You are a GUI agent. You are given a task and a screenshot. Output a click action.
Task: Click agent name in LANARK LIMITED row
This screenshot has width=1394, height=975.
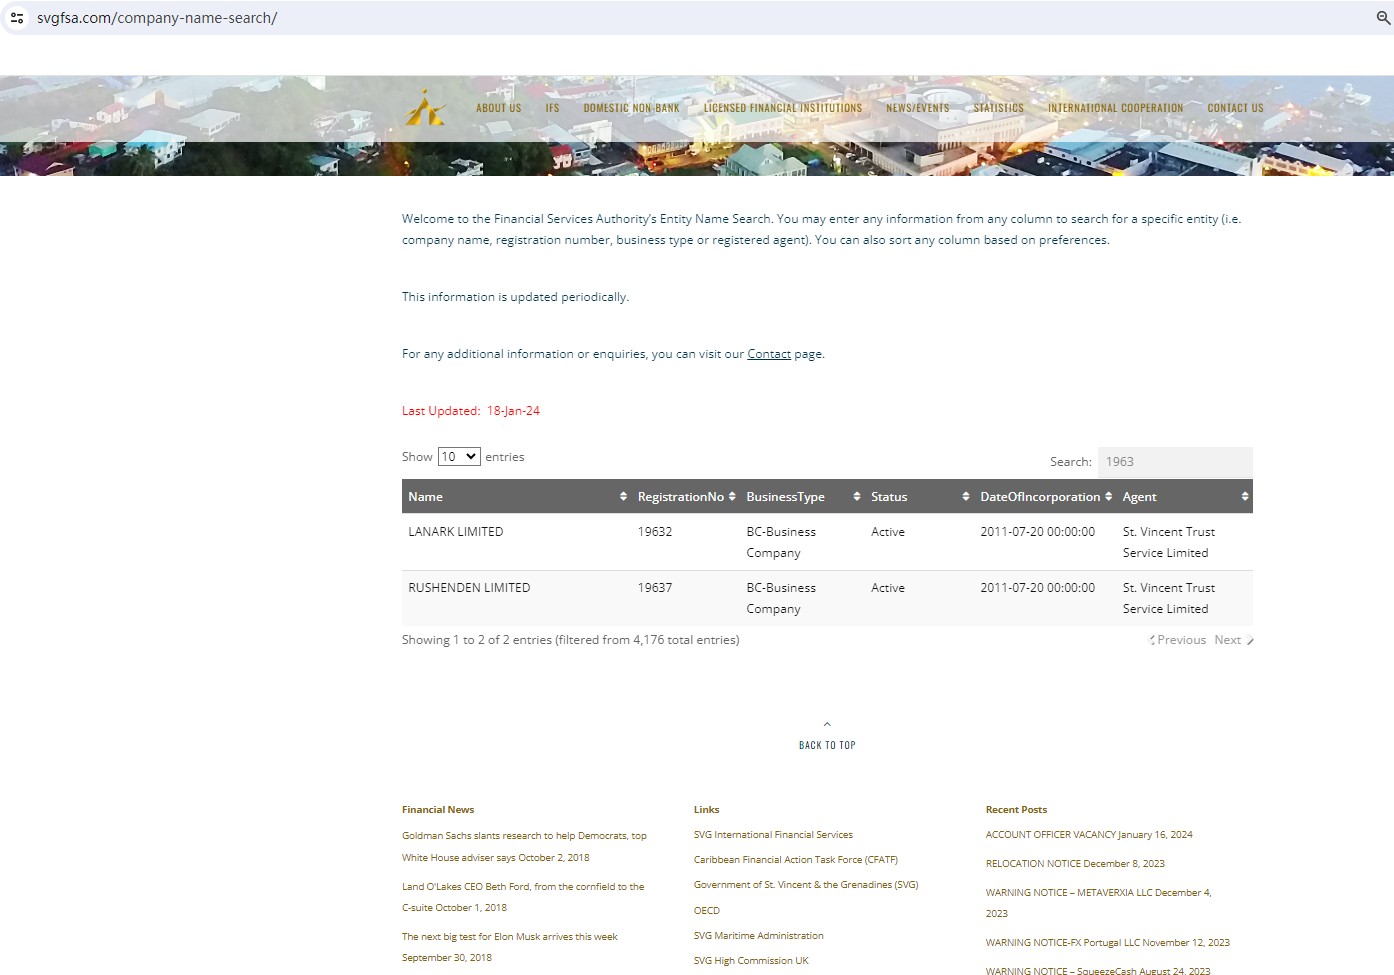[1169, 542]
